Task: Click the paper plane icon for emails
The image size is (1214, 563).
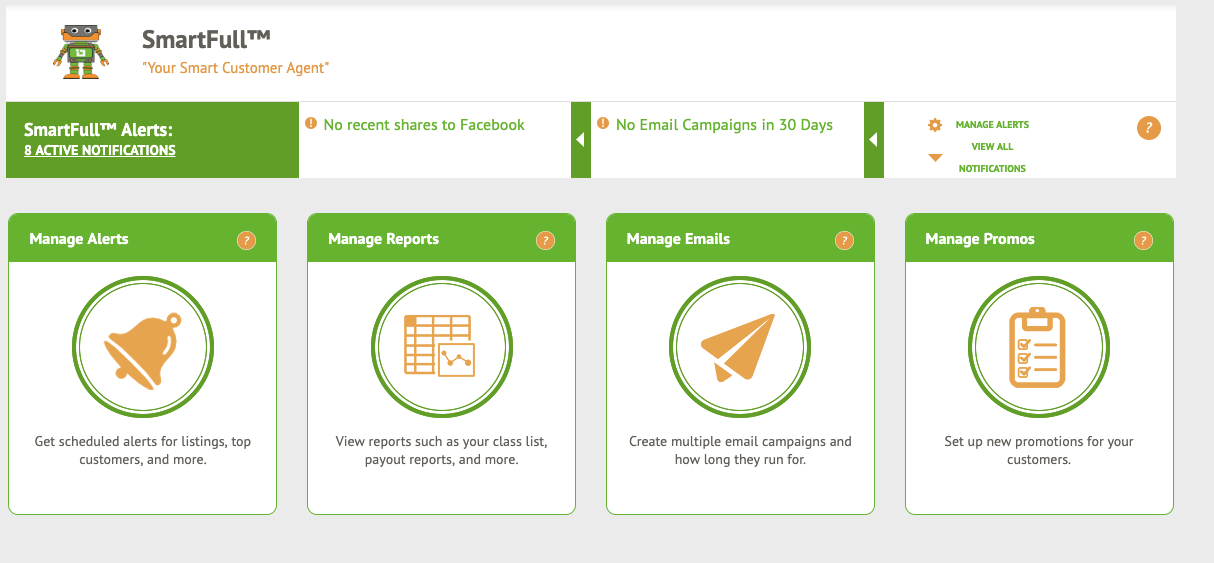Action: pyautogui.click(x=740, y=345)
